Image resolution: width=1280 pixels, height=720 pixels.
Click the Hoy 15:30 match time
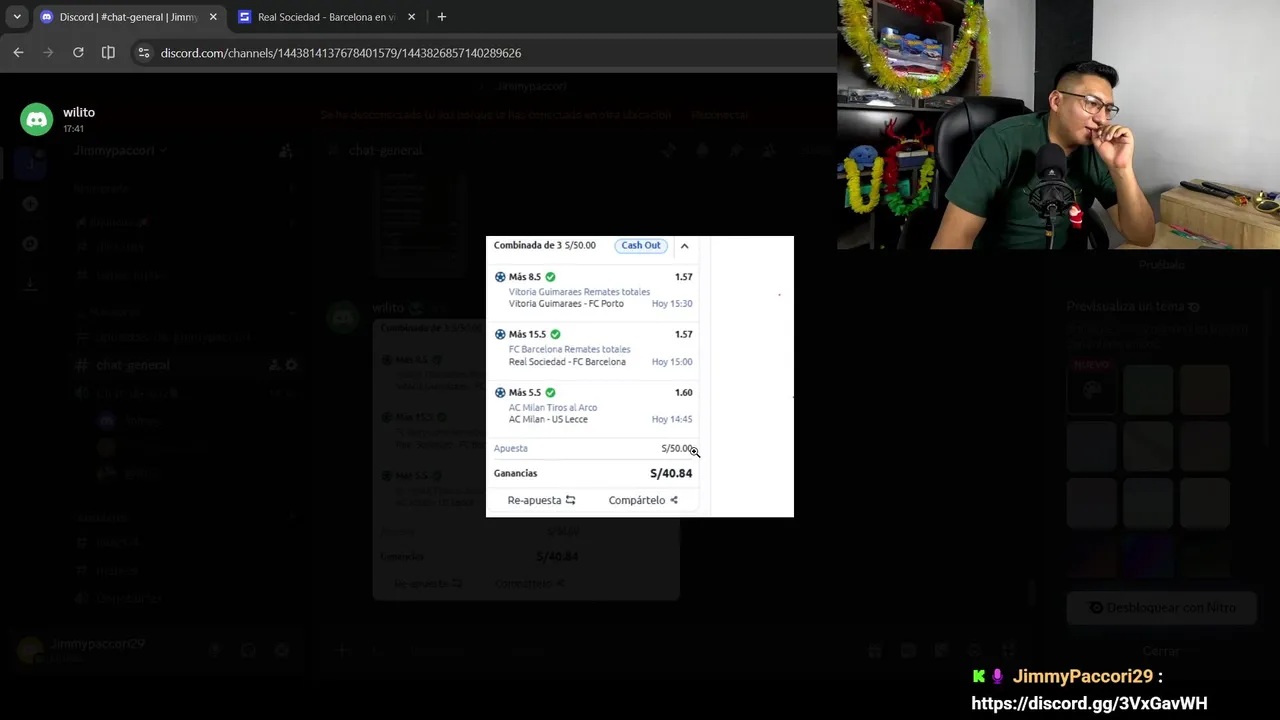click(x=672, y=303)
